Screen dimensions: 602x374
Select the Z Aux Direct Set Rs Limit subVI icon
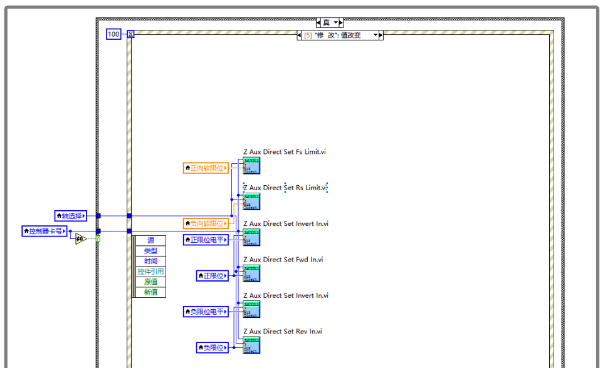coord(251,202)
